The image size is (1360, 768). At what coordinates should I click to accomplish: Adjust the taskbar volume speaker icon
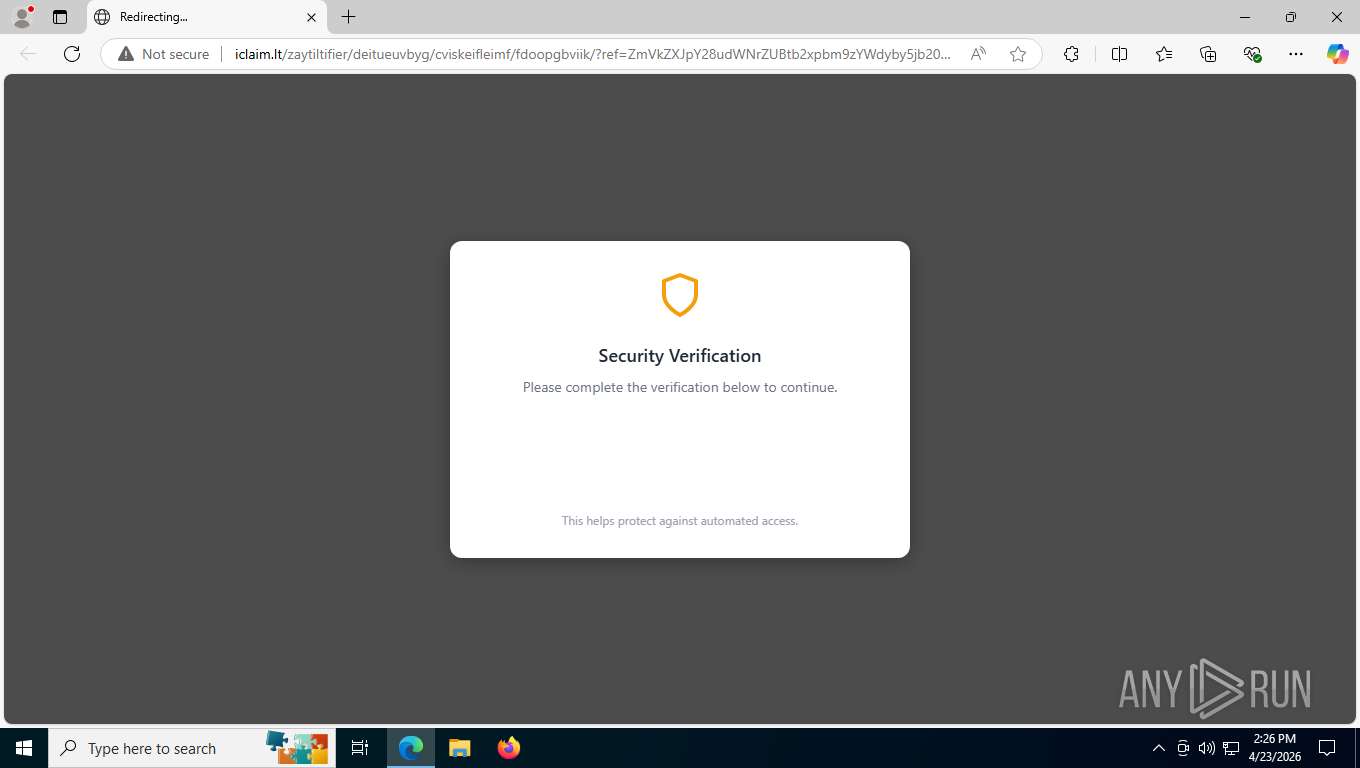1207,748
